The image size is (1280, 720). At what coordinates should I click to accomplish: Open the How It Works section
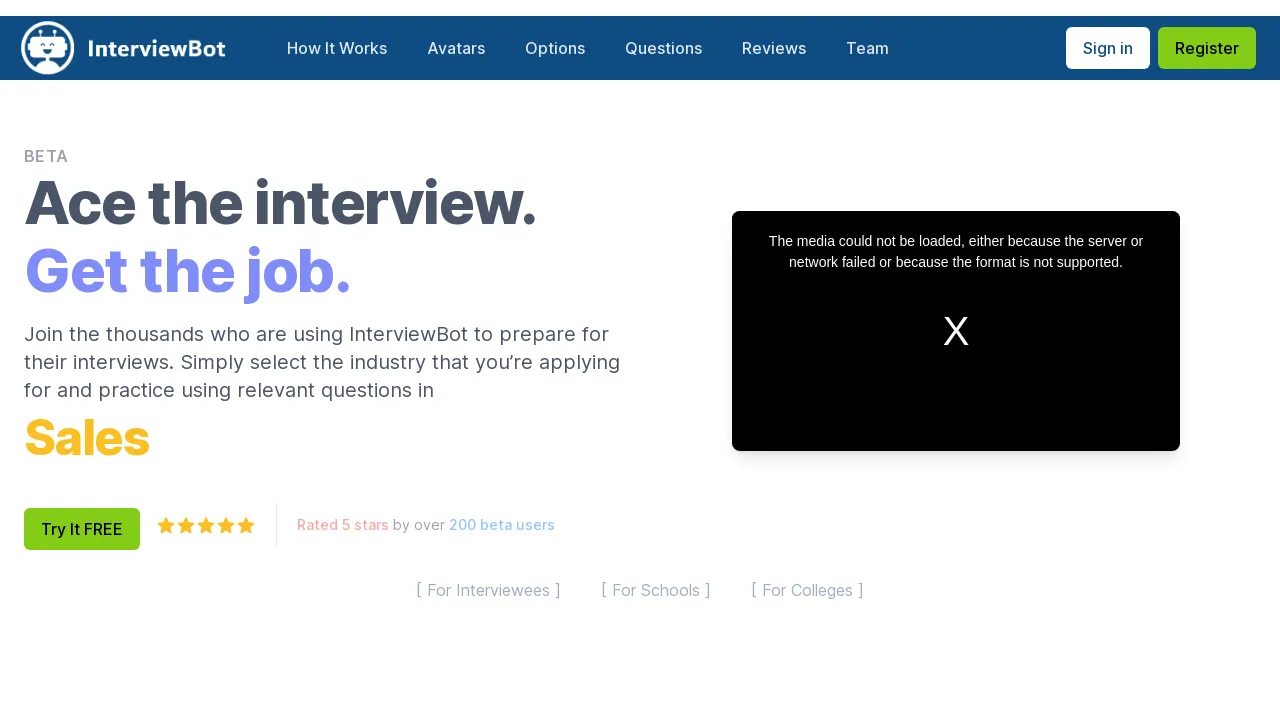click(x=337, y=48)
